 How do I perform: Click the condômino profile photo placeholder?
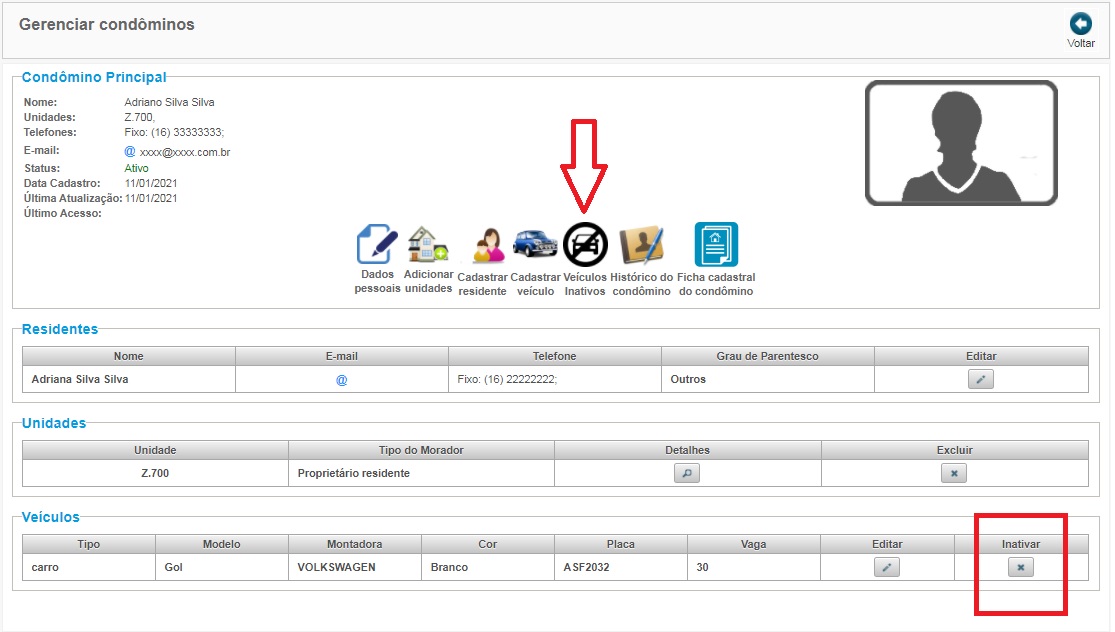click(x=961, y=143)
